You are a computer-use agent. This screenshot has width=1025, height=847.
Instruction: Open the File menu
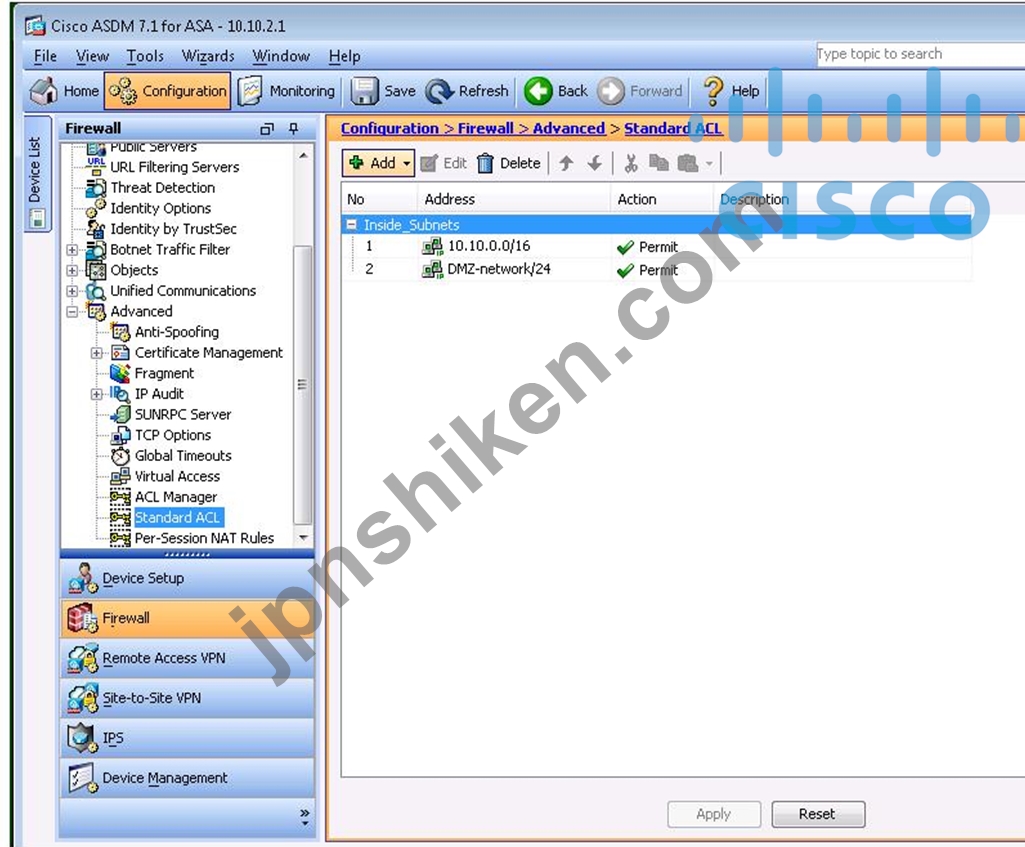click(45, 56)
